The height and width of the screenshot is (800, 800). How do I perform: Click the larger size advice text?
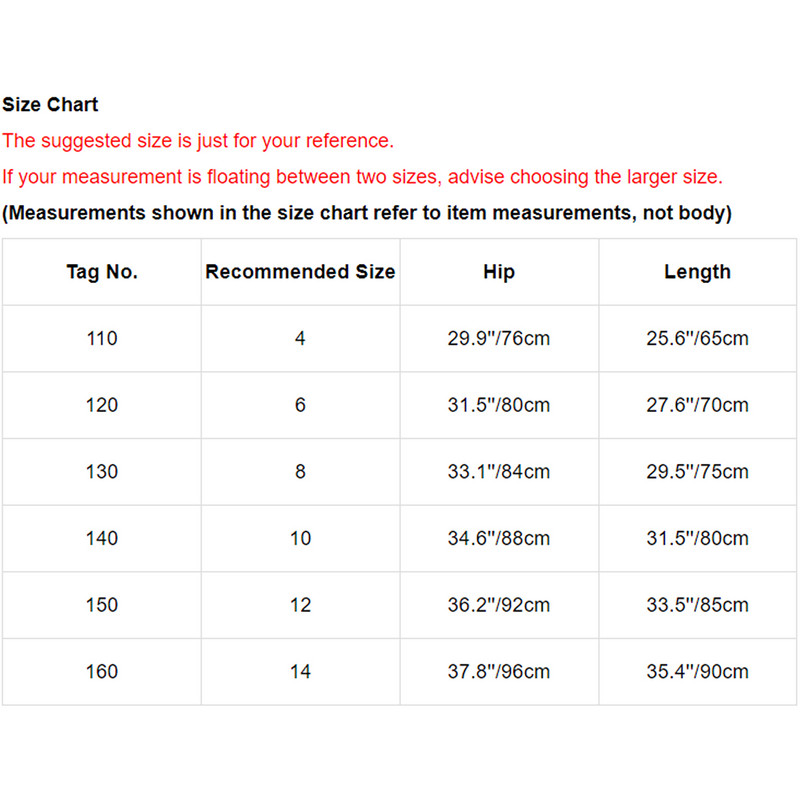tap(362, 177)
